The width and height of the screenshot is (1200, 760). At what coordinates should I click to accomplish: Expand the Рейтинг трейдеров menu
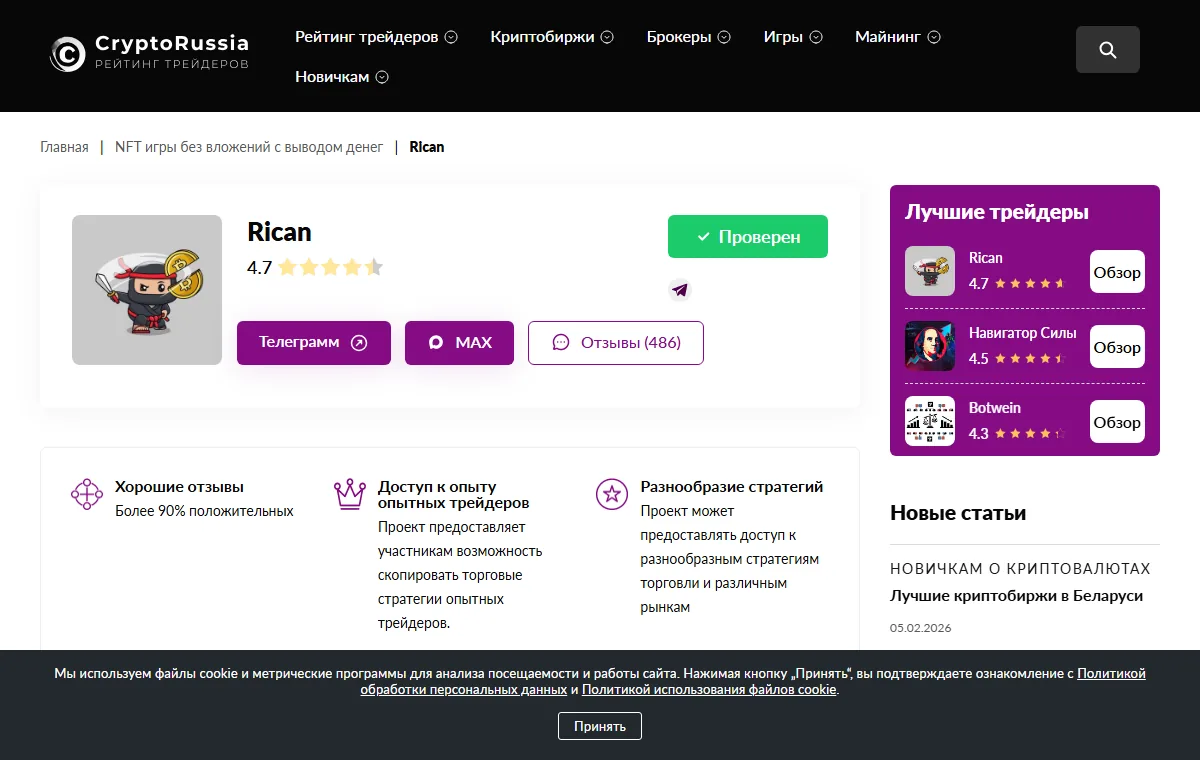pos(376,37)
